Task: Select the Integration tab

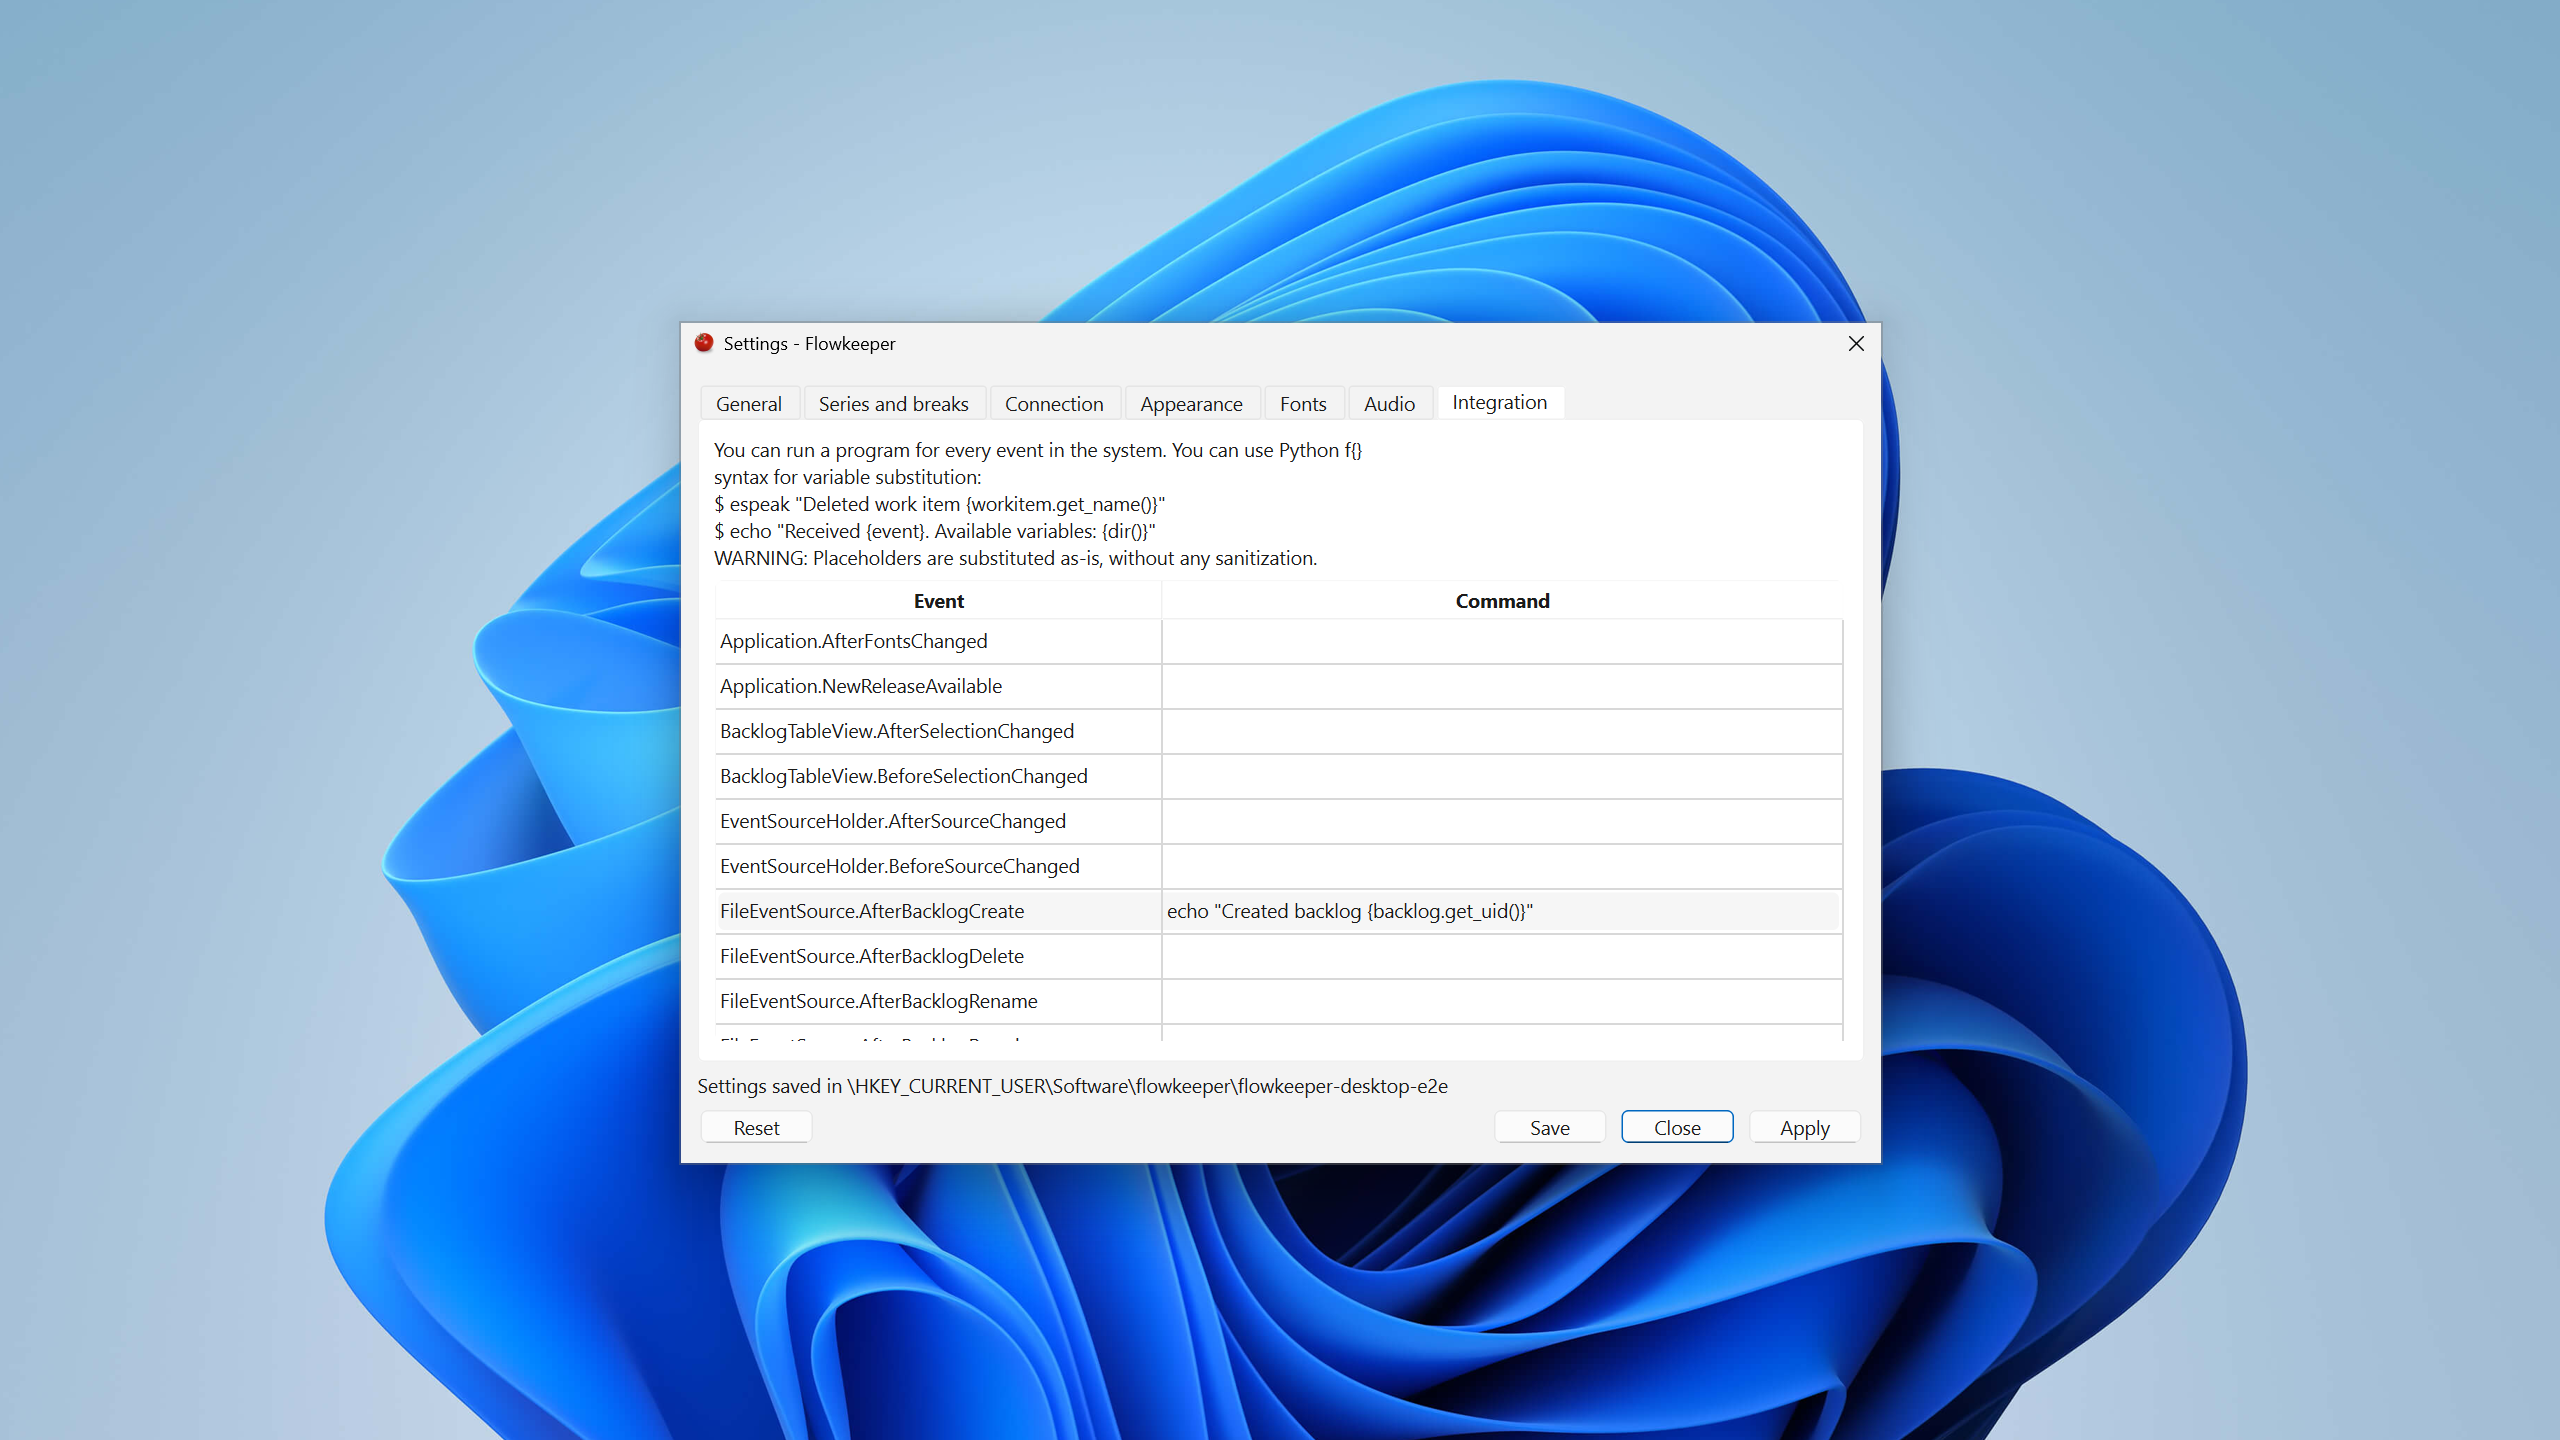Action: click(x=1499, y=402)
